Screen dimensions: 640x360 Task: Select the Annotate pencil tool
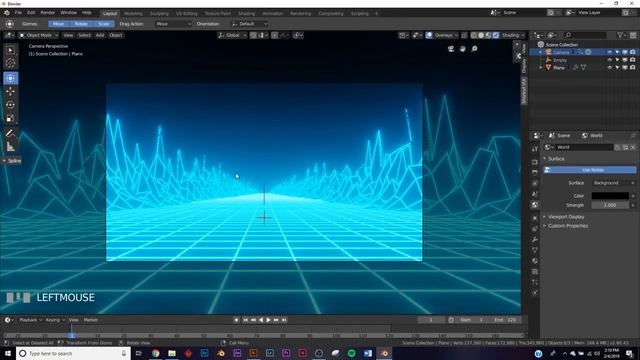coord(10,133)
